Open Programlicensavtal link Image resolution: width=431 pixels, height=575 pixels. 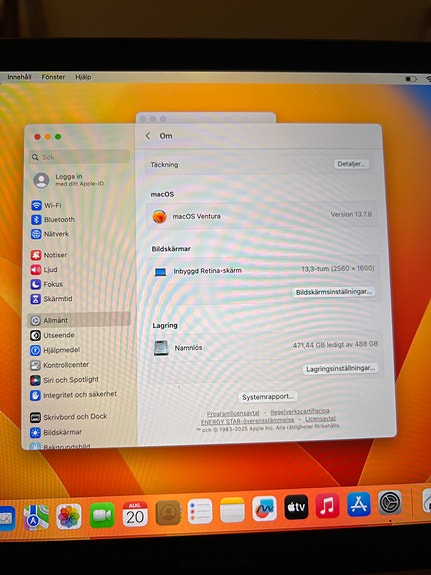(233, 413)
